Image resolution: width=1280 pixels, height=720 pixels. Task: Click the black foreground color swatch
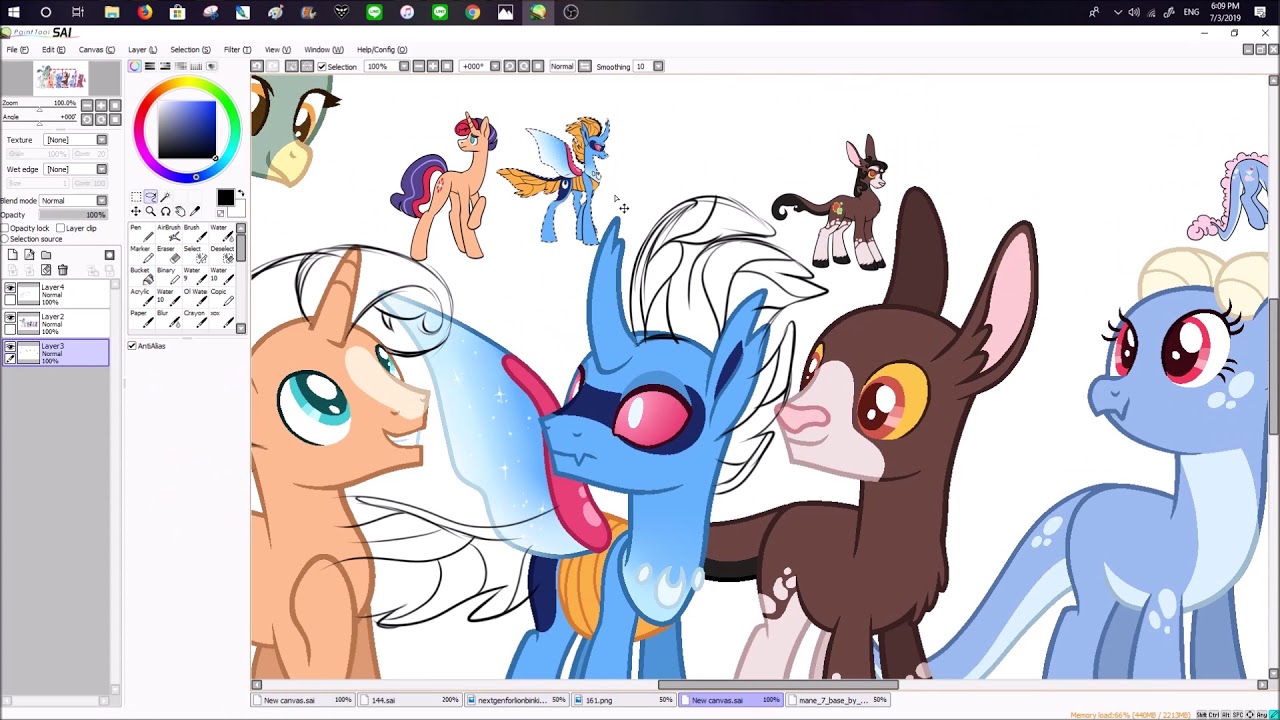226,197
